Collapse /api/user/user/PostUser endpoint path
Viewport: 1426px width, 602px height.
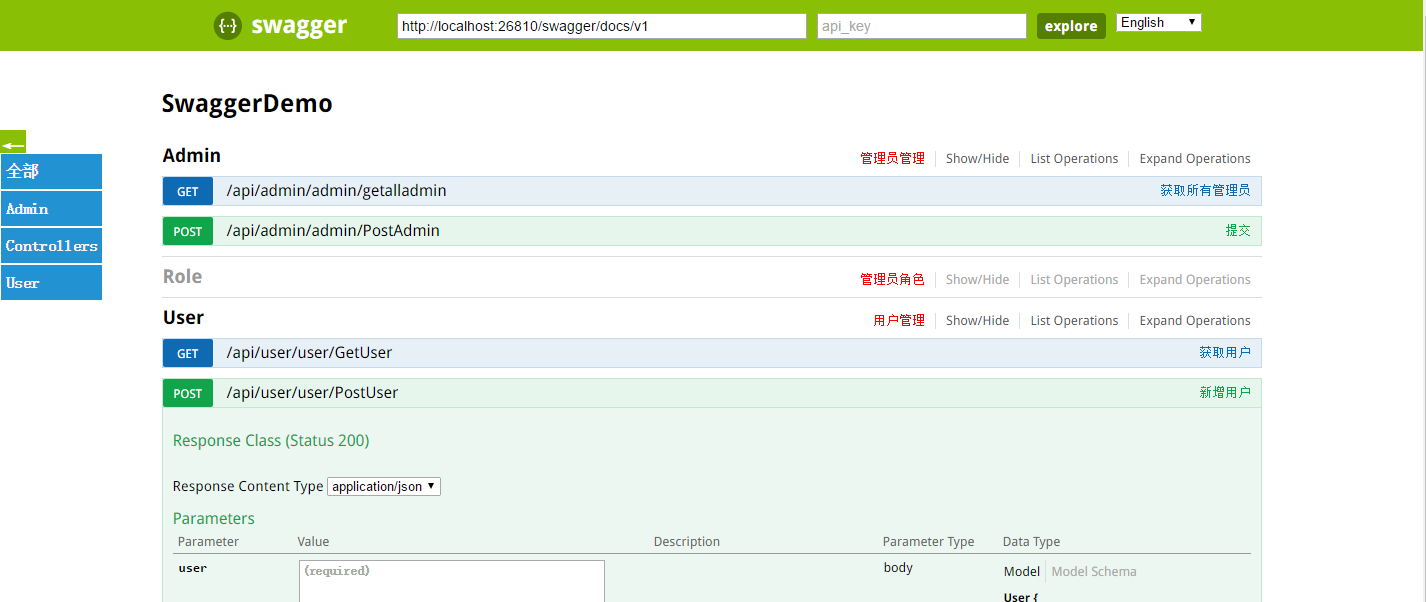tap(312, 392)
